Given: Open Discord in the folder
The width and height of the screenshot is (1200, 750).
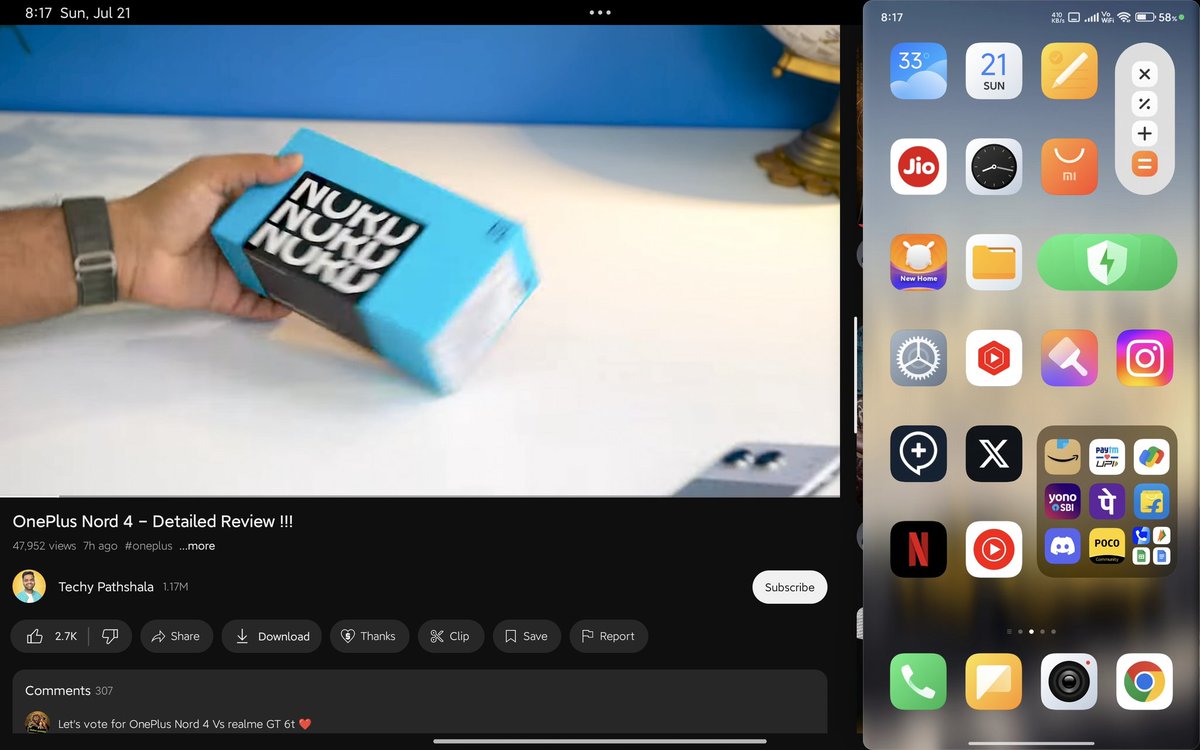Looking at the screenshot, I should tap(1063, 545).
